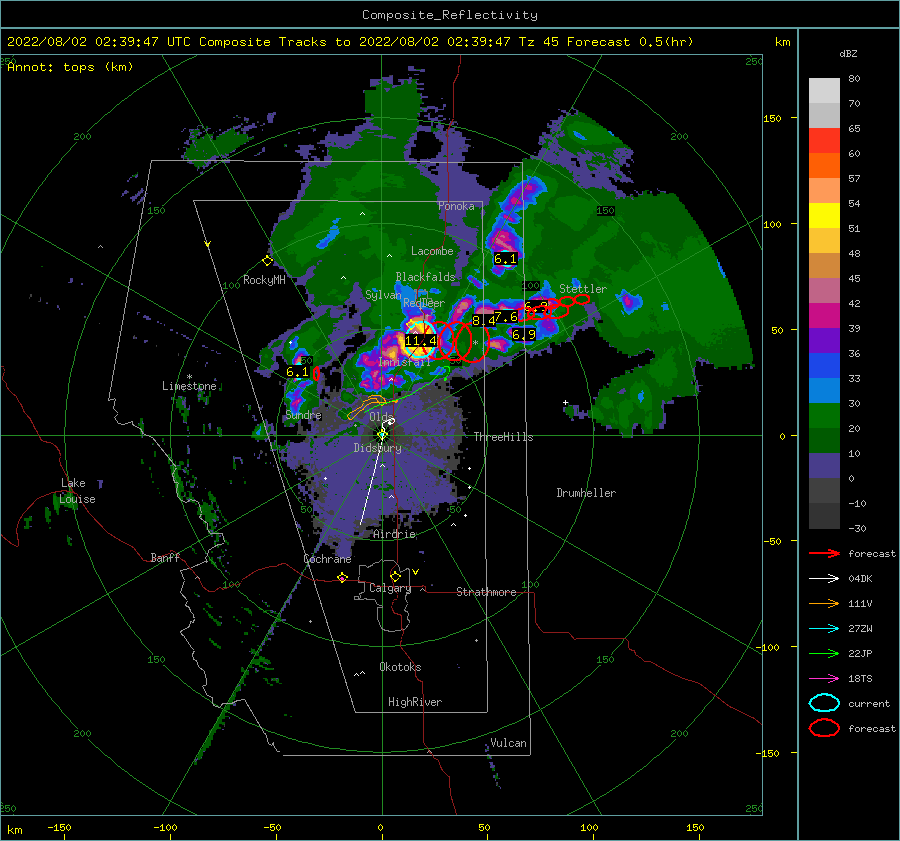Click the Ponoka city label
The image size is (900, 841).
[x=456, y=206]
